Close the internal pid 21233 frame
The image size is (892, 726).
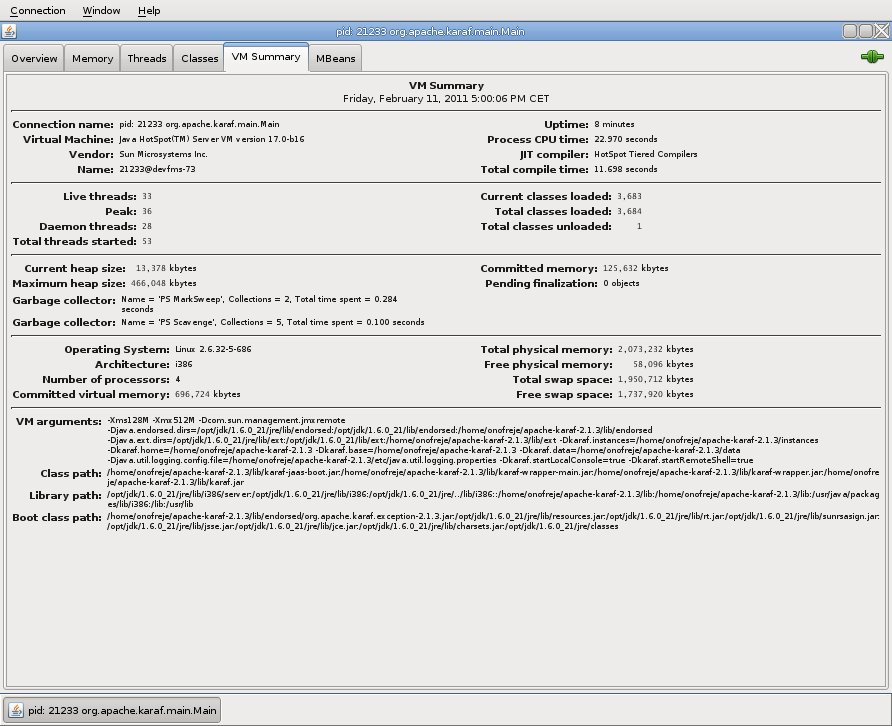coord(881,31)
